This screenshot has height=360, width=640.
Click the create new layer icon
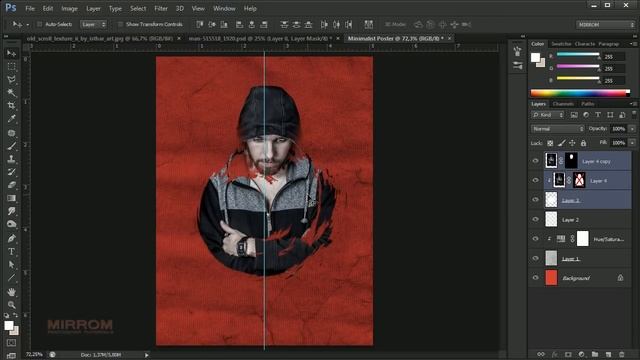(x=608, y=354)
